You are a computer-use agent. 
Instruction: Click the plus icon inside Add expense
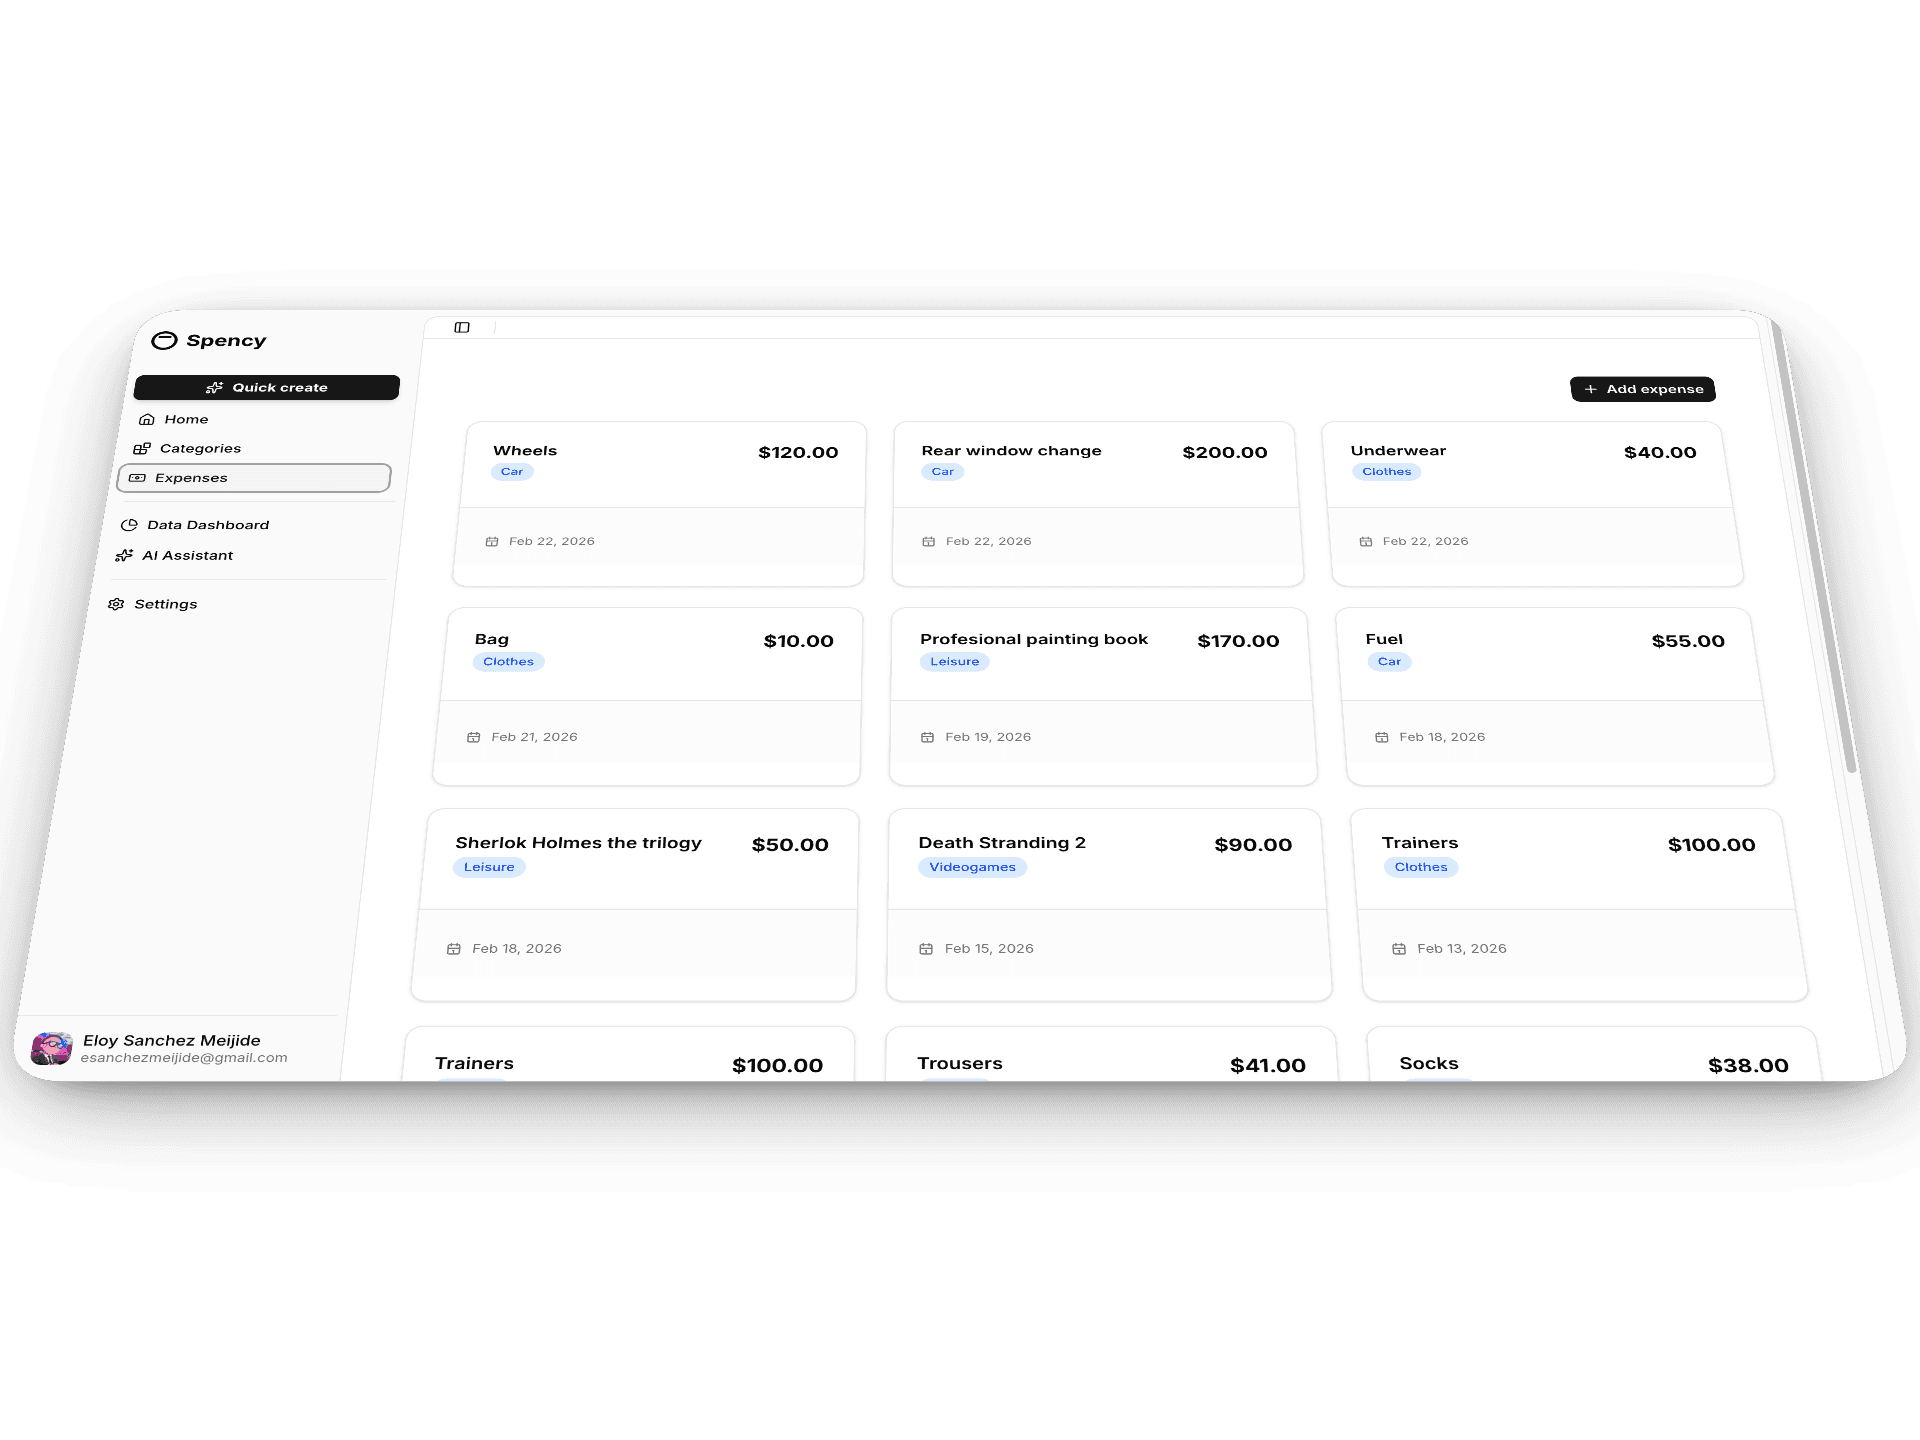tap(1590, 389)
